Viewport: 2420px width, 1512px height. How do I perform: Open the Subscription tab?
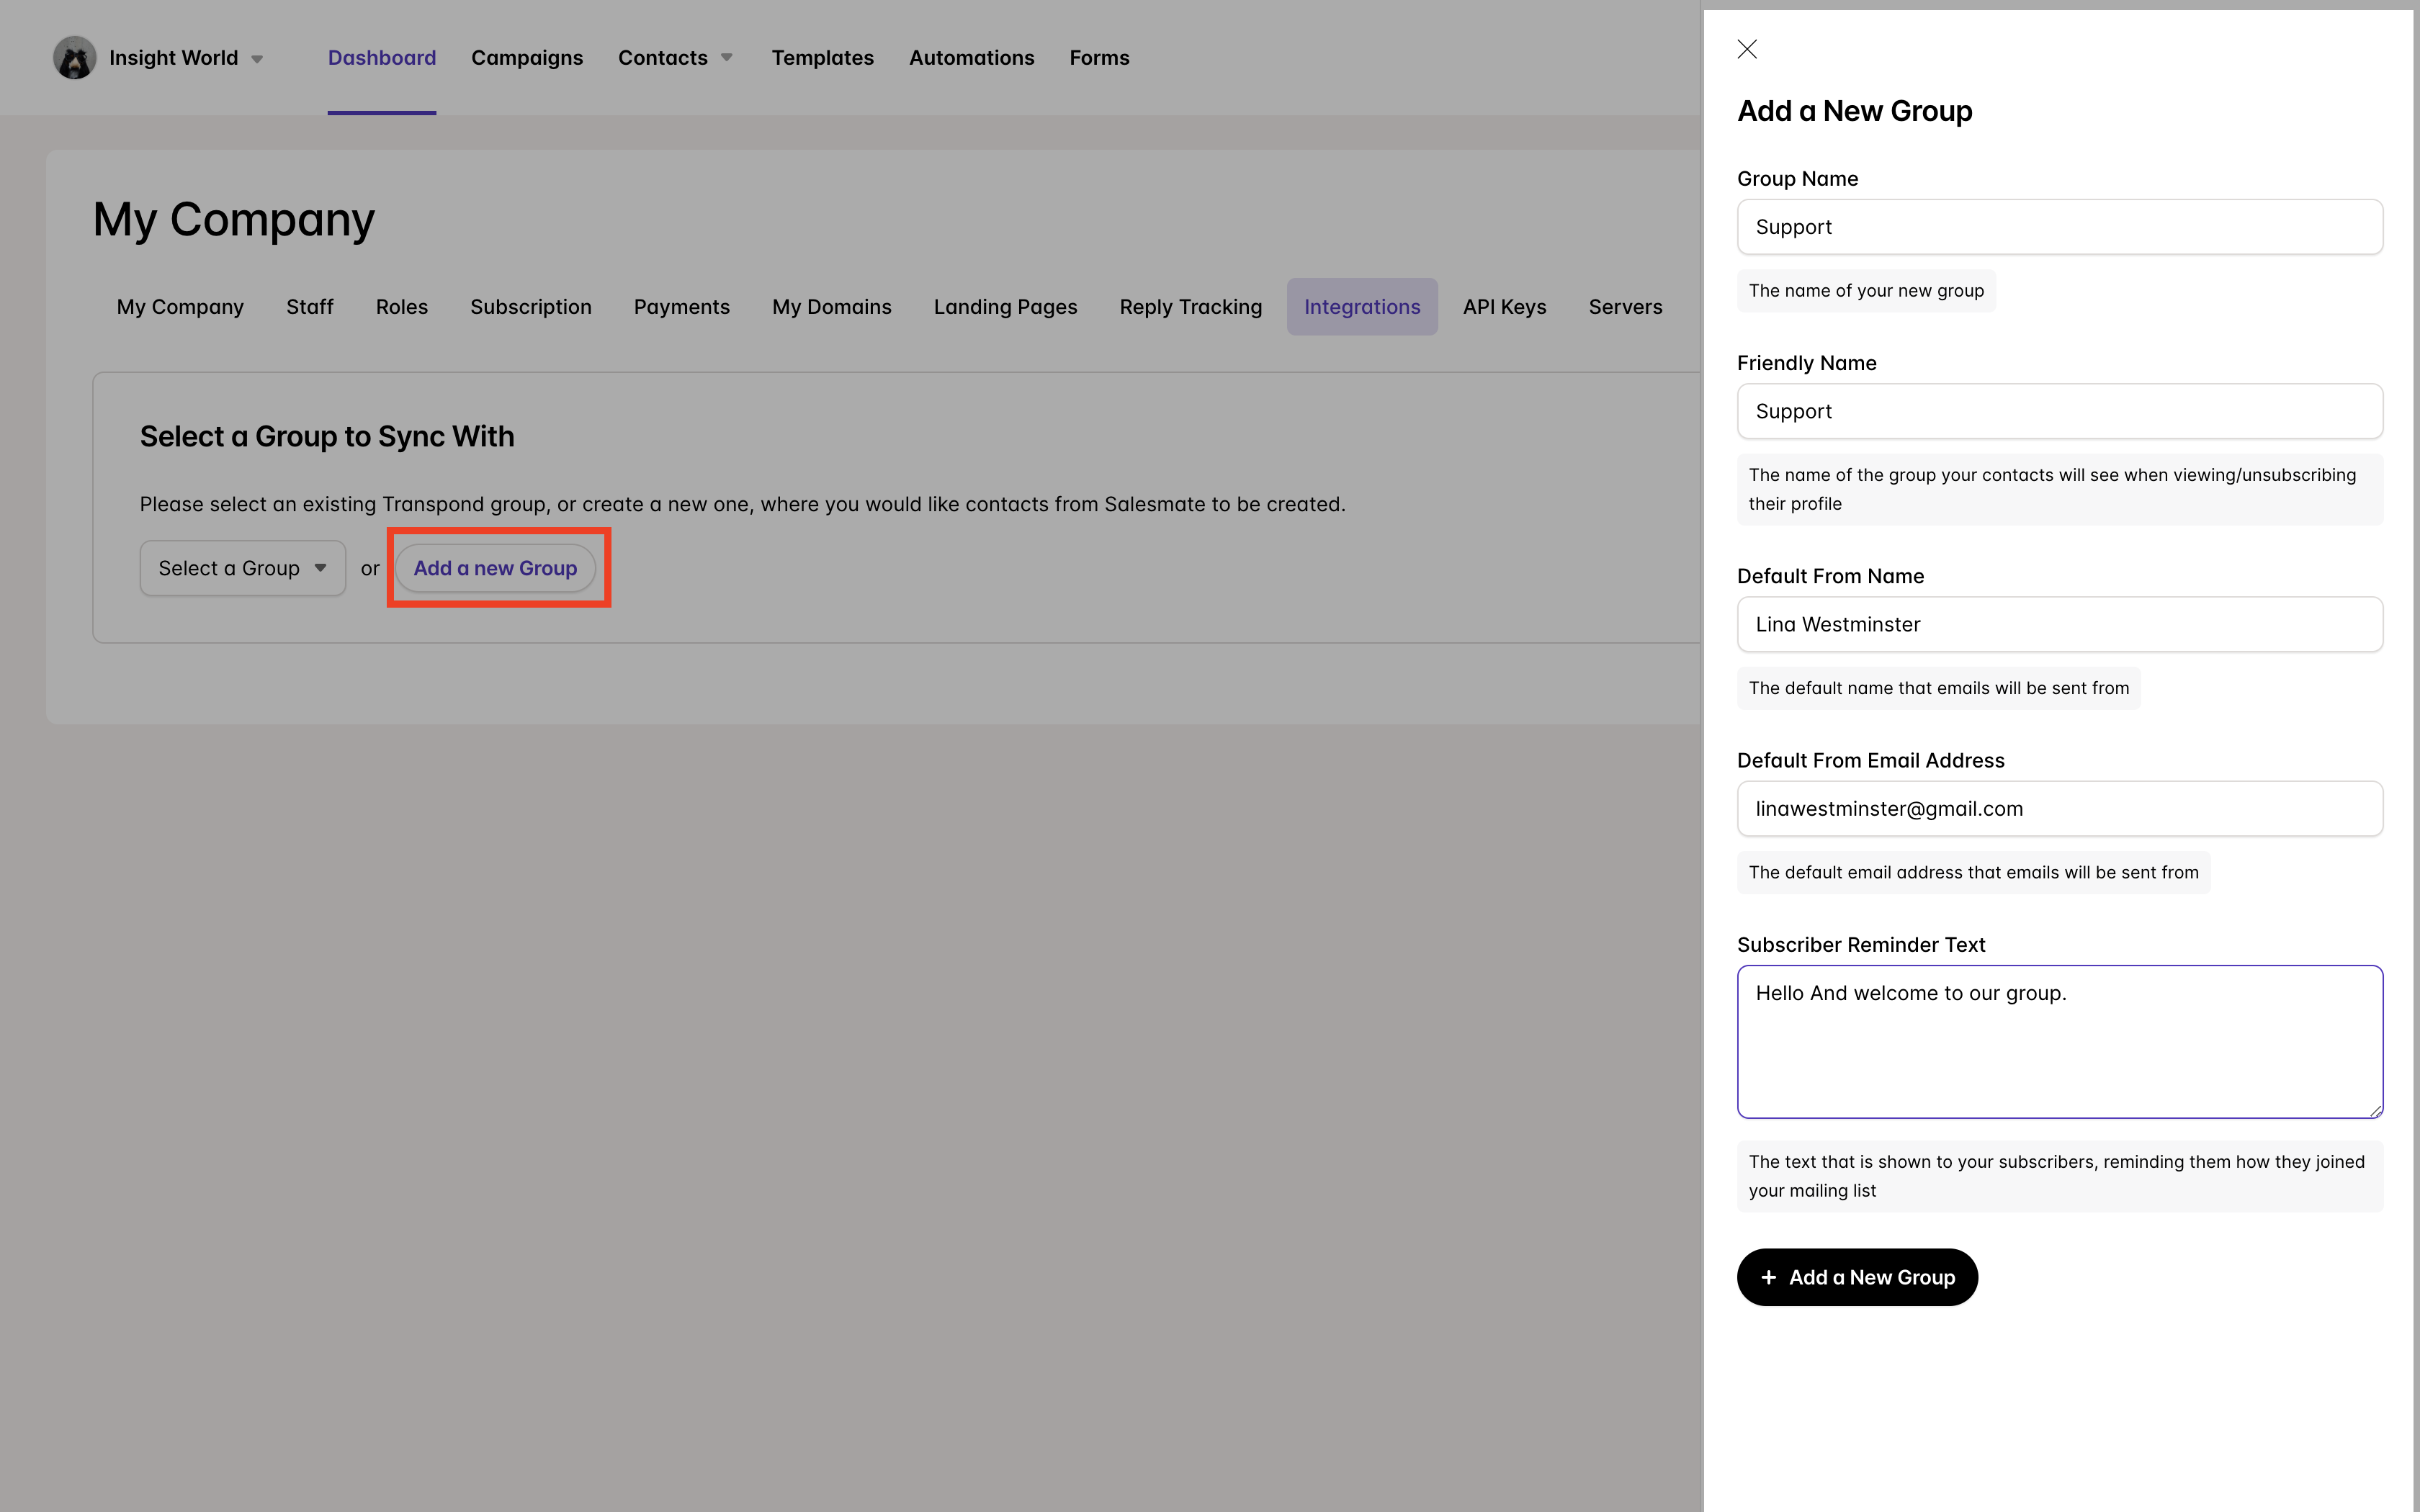[531, 307]
